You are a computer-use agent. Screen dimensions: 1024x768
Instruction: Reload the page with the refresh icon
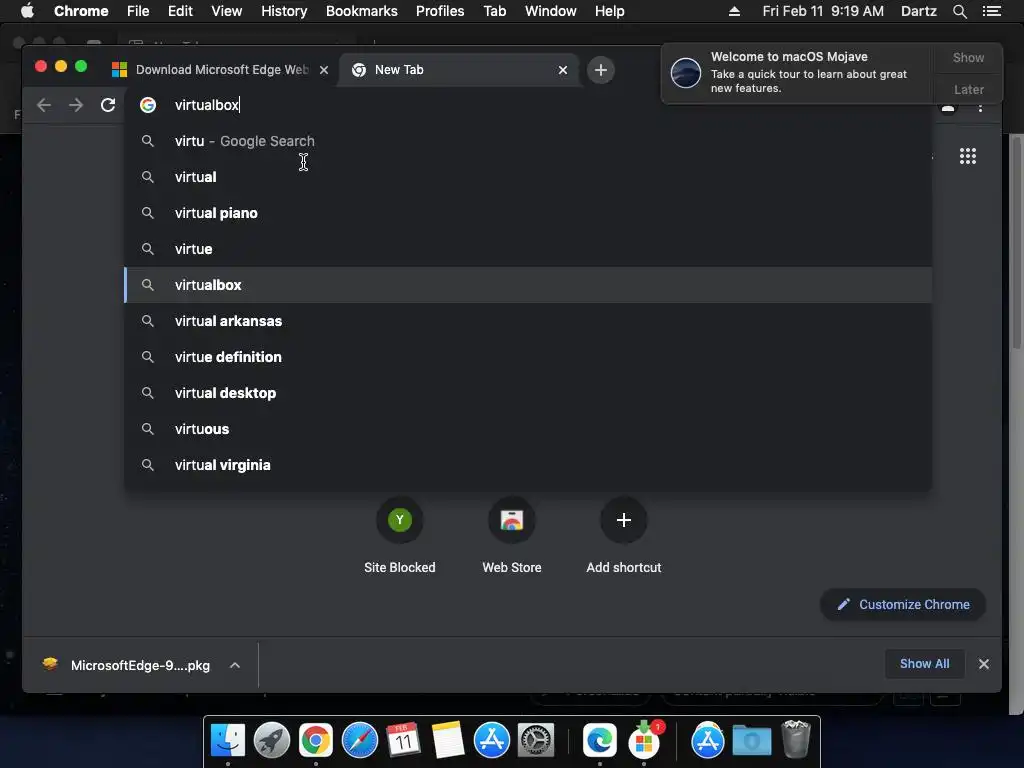[108, 105]
